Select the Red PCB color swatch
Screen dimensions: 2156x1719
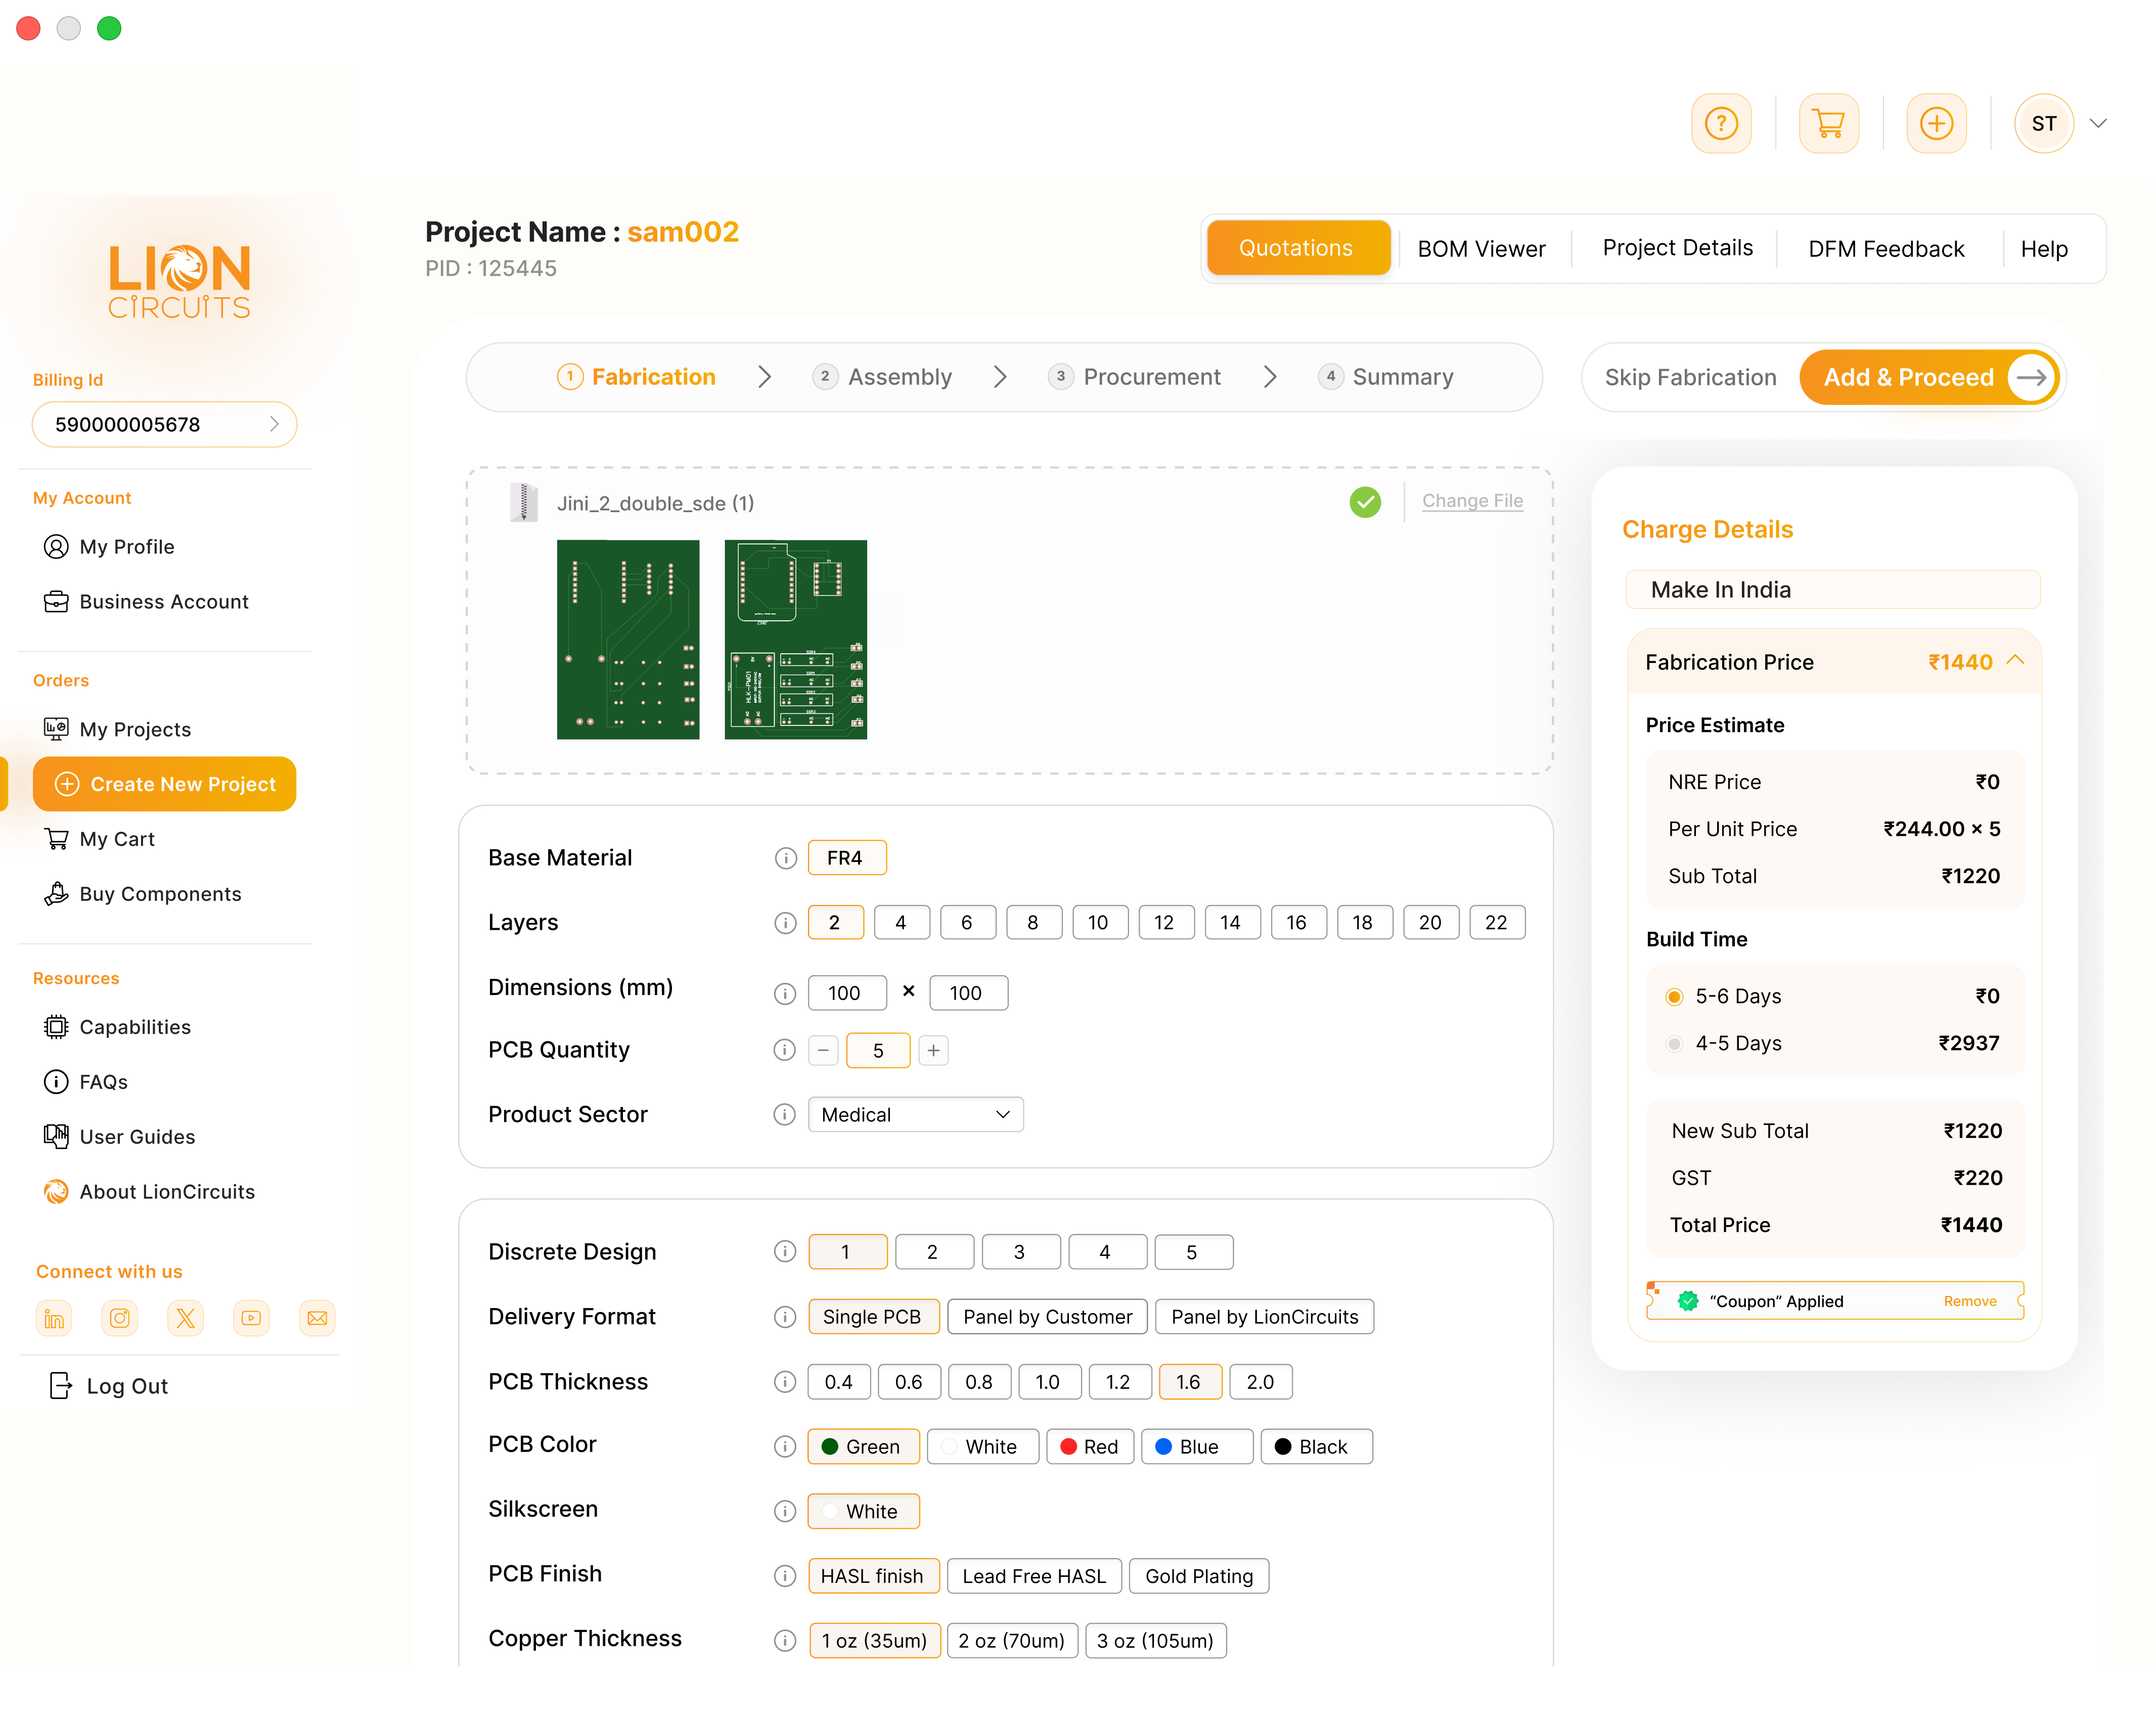[1089, 1446]
